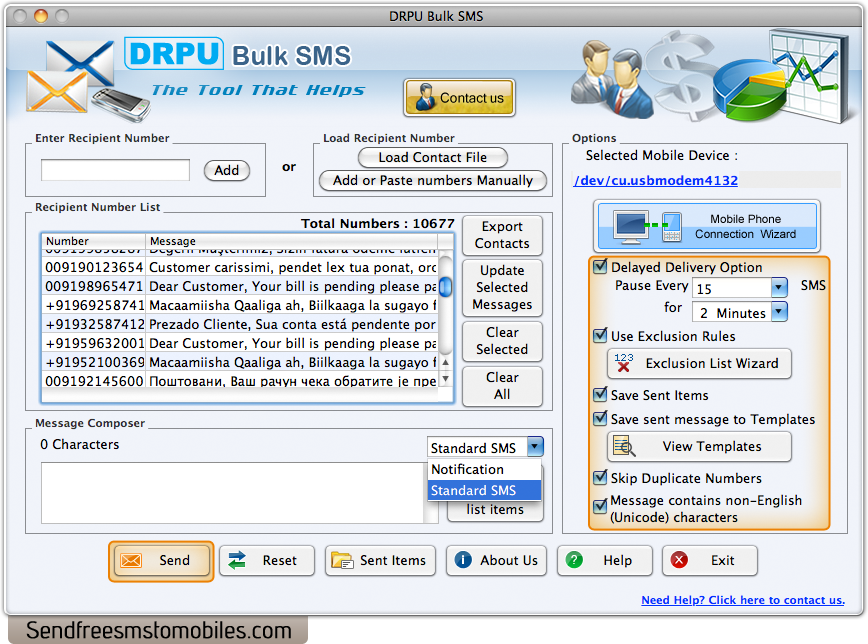Click Add or Paste numbers Manually
Viewport: 868px width, 644px height.
[x=433, y=181]
